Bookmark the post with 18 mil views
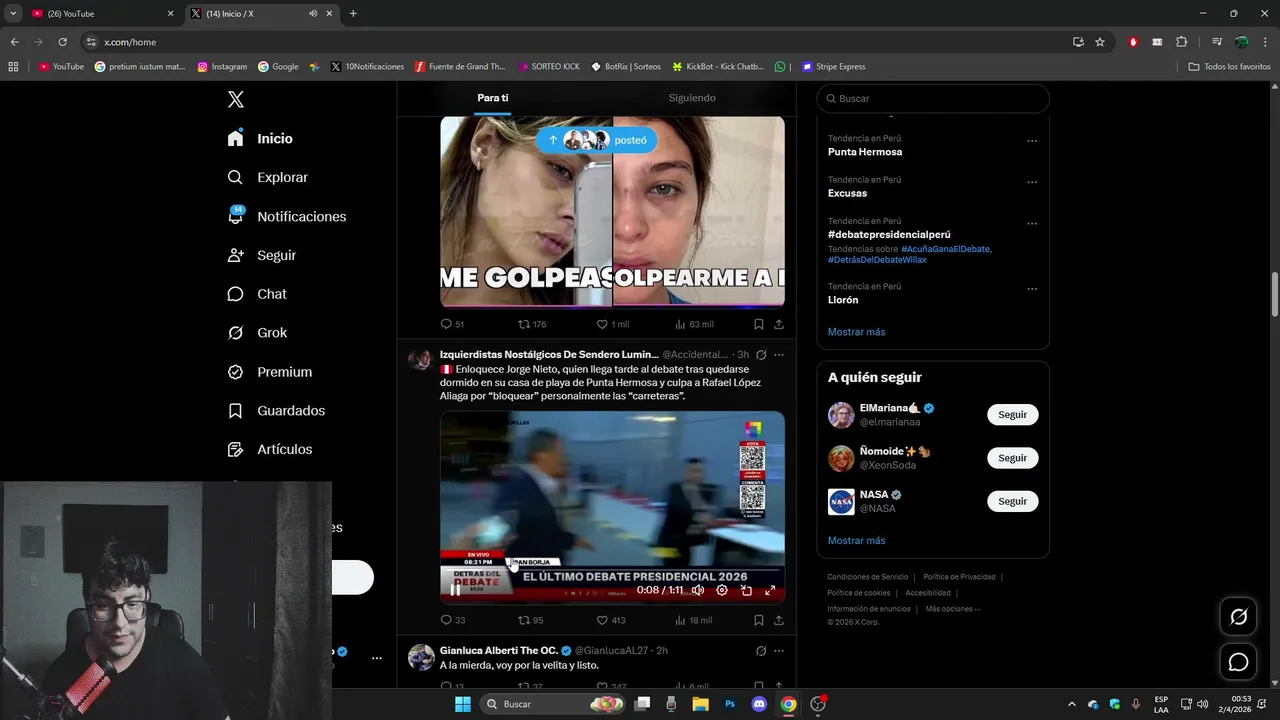 click(x=758, y=620)
